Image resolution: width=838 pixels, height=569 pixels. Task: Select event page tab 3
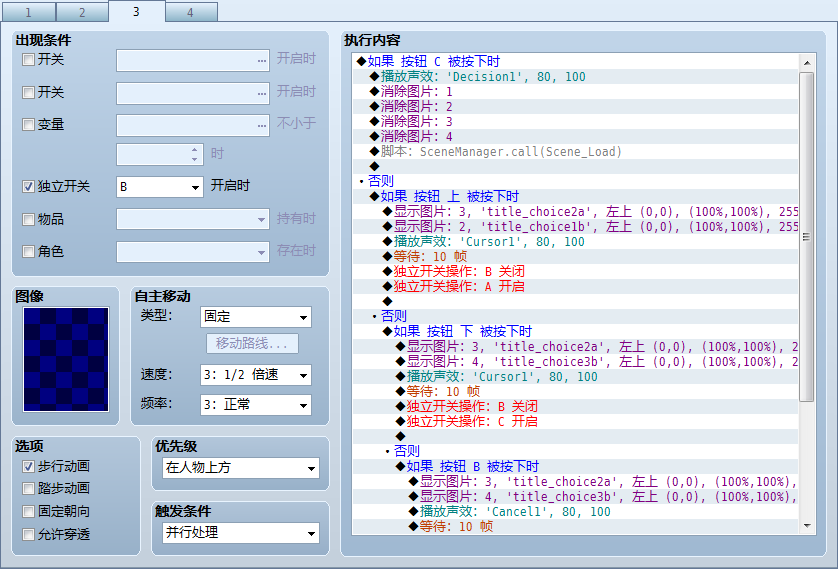(x=136, y=11)
